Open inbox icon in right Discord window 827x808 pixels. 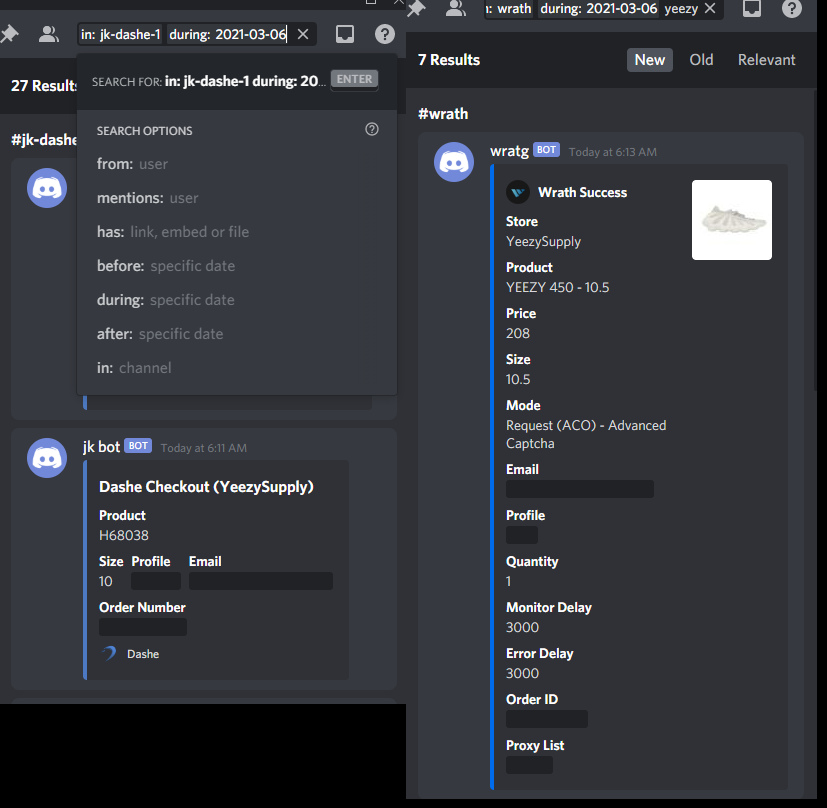click(752, 8)
